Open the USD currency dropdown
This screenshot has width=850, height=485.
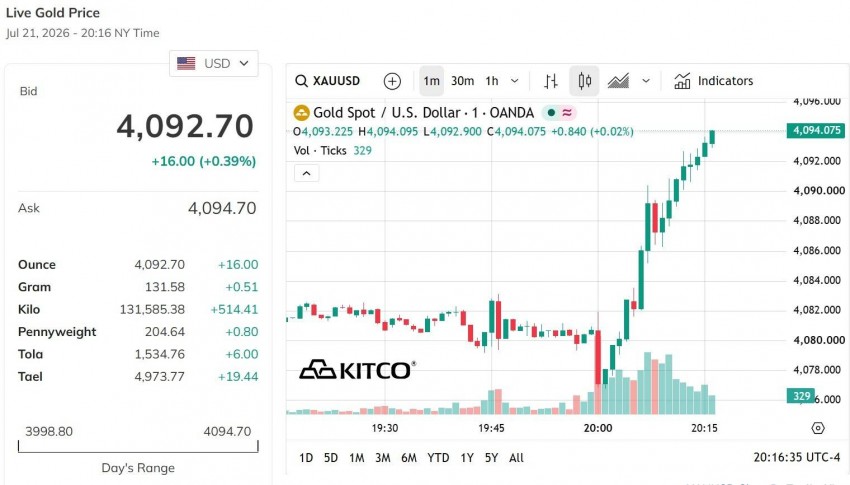(214, 63)
